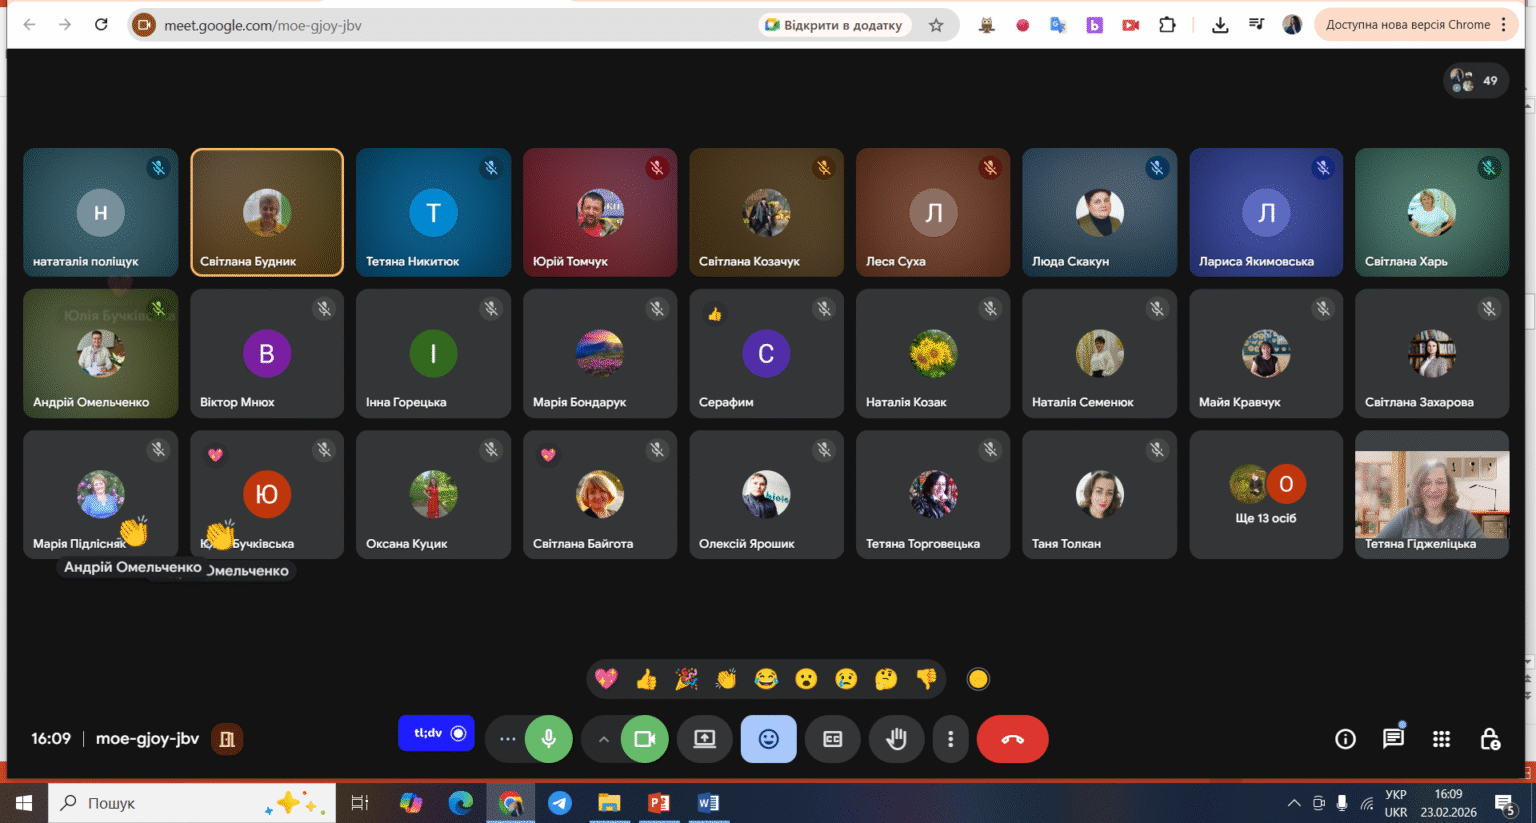Click 'Відкрити в додатку' in address bar

tap(833, 25)
